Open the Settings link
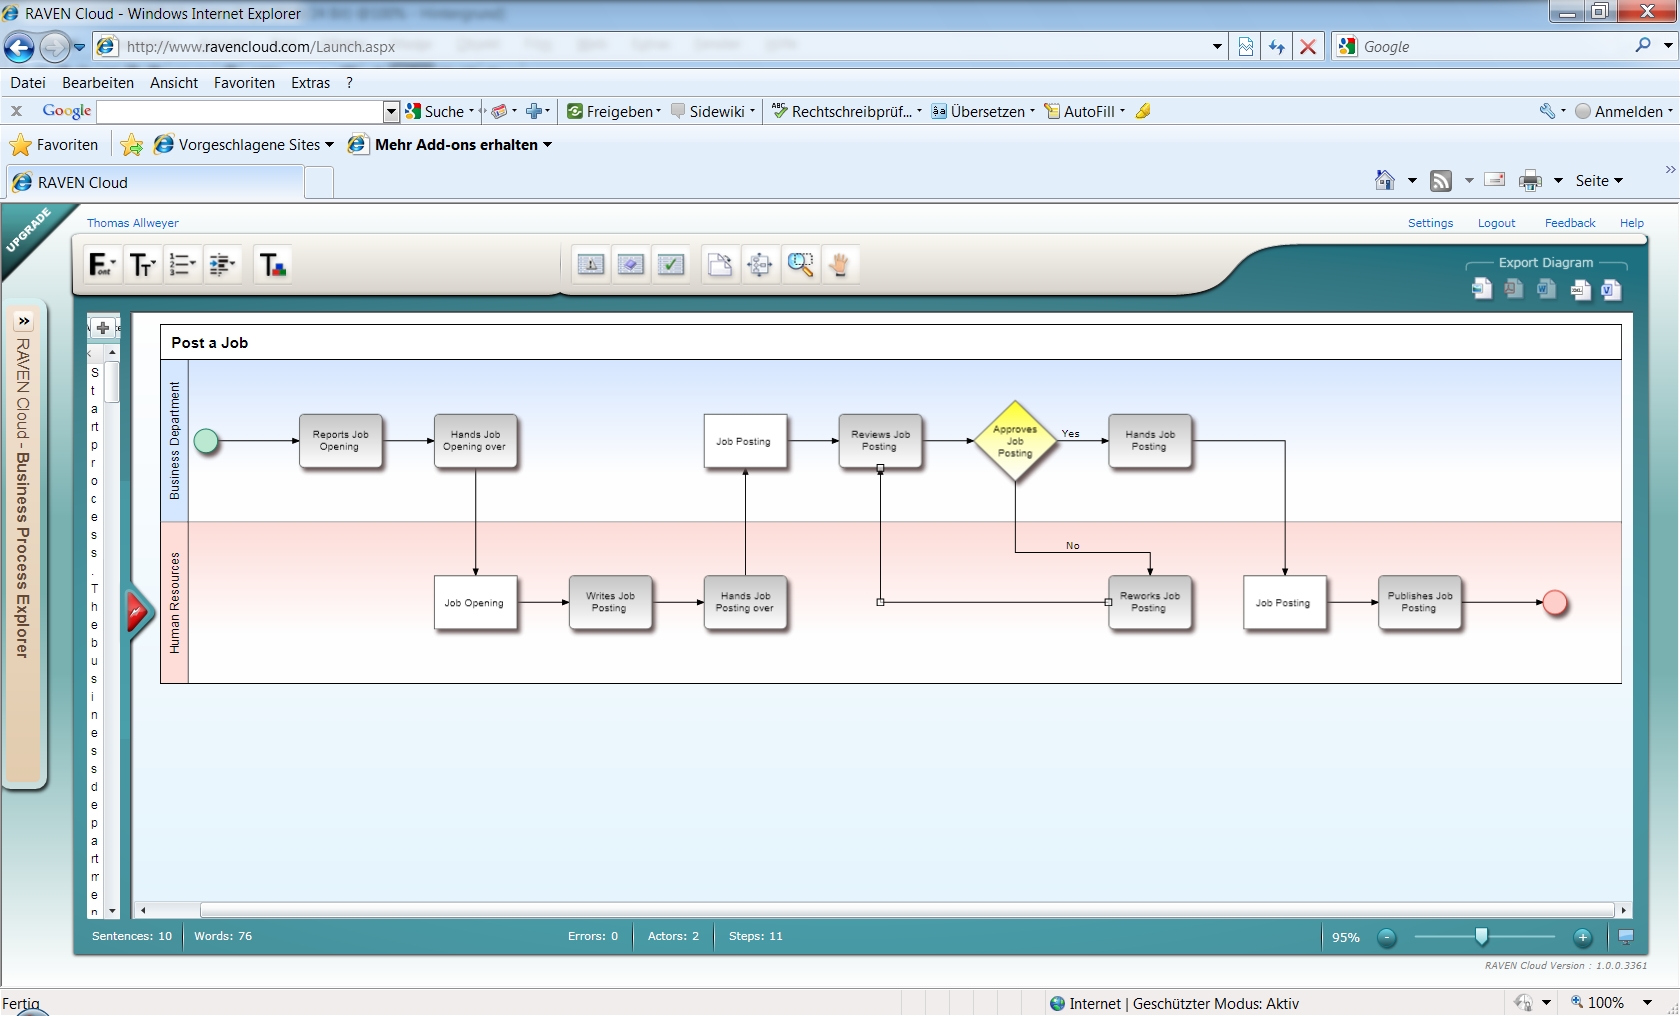 click(x=1430, y=223)
